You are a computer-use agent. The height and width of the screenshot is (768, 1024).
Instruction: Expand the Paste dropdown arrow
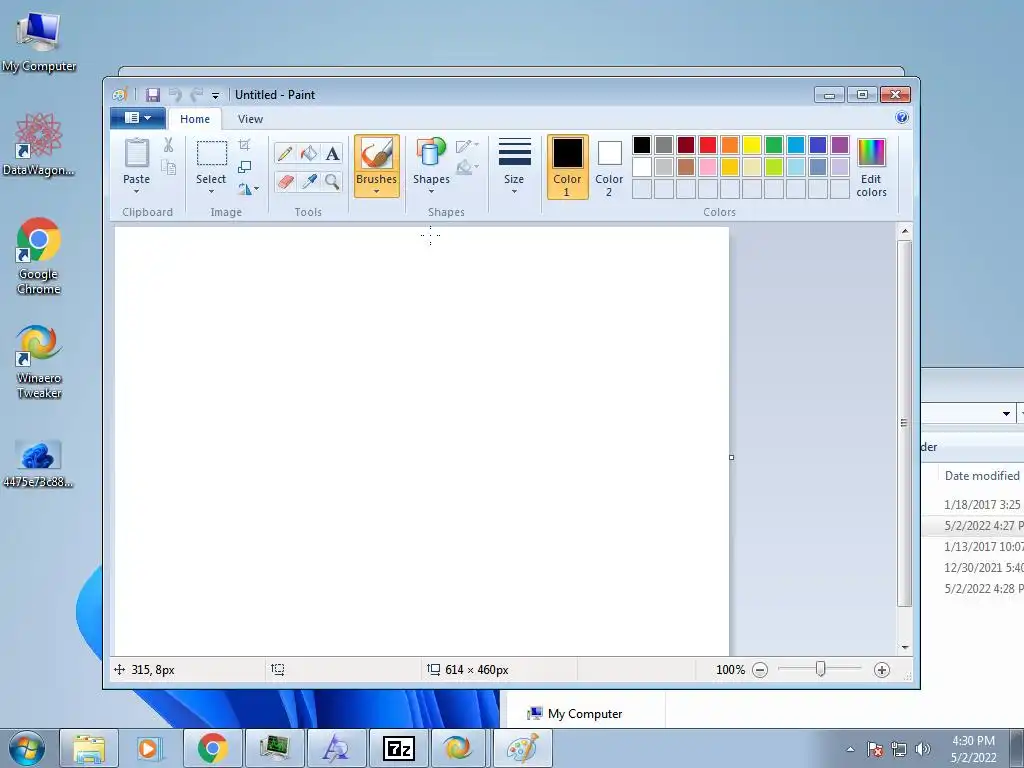[x=136, y=192]
